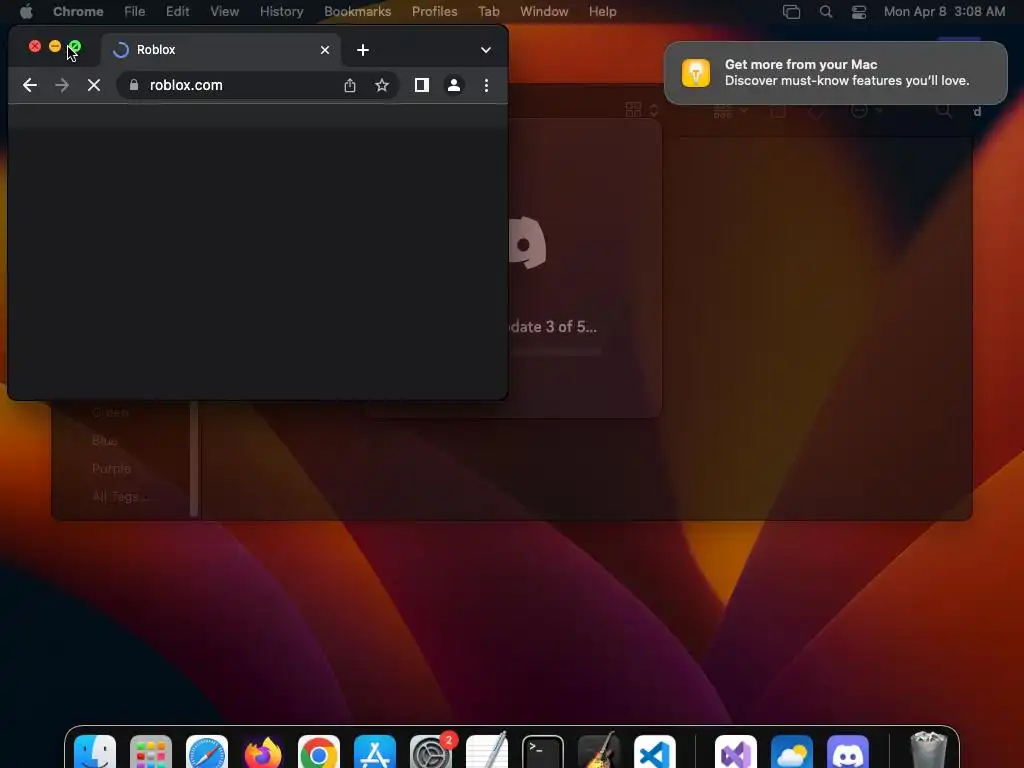Open the Bookmarks menu

pyautogui.click(x=358, y=11)
